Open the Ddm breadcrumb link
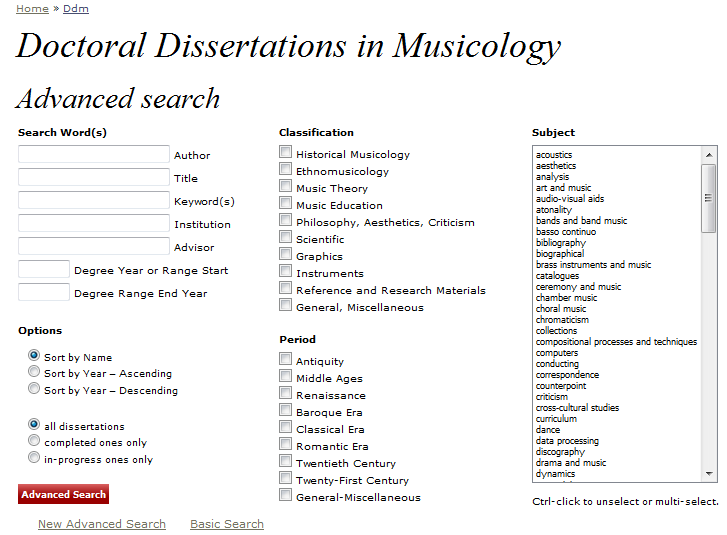The height and width of the screenshot is (535, 727). tap(76, 9)
